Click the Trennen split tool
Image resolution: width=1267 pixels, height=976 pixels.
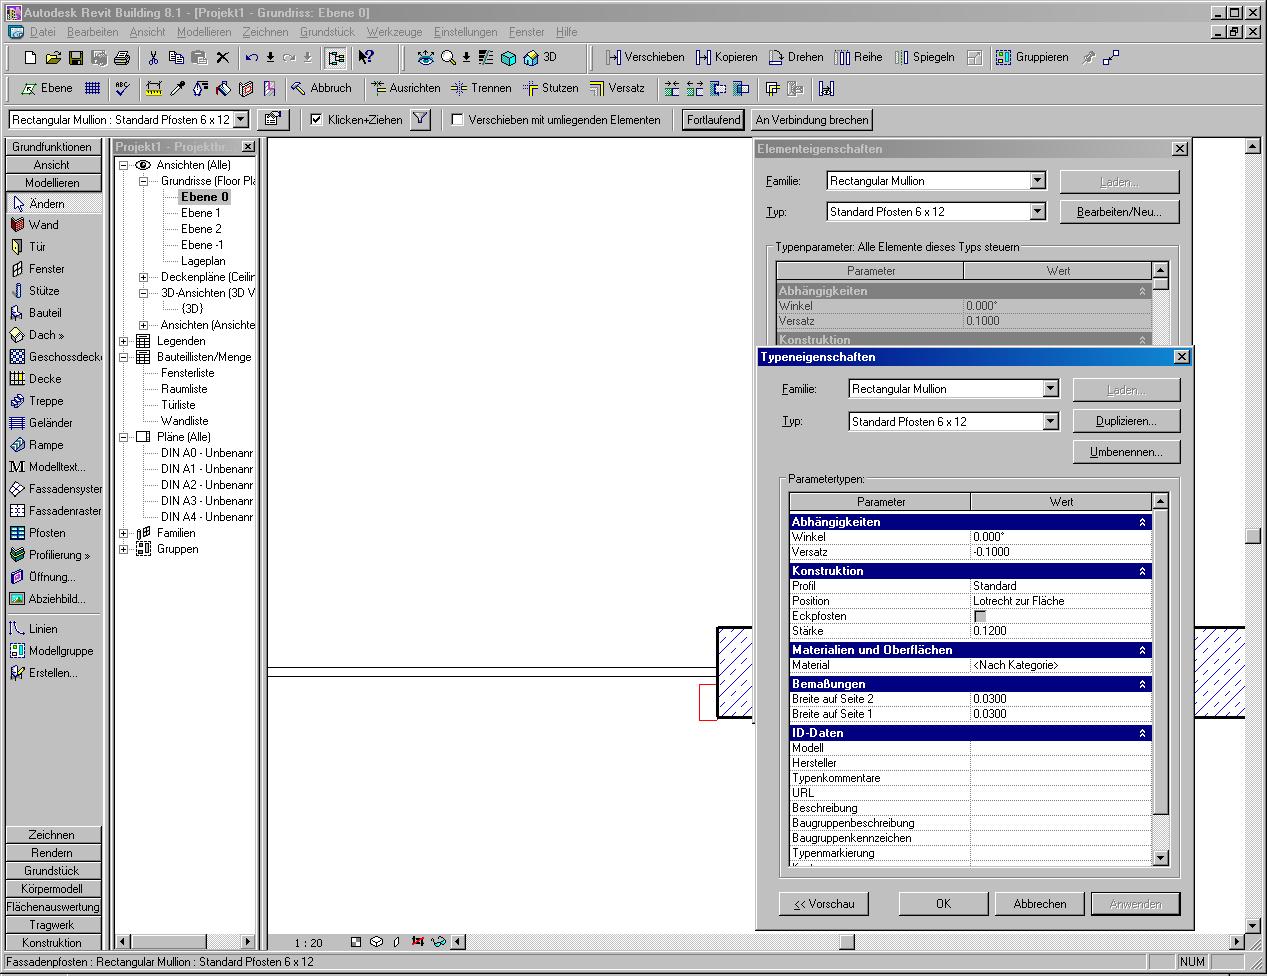(481, 88)
